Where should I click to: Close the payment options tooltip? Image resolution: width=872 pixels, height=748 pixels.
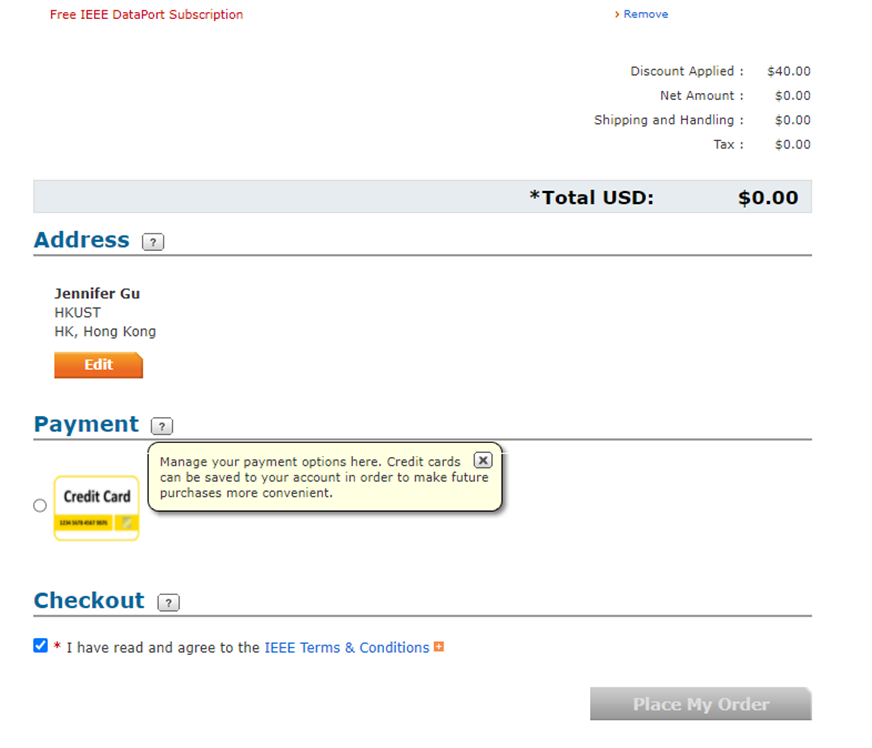pos(482,460)
